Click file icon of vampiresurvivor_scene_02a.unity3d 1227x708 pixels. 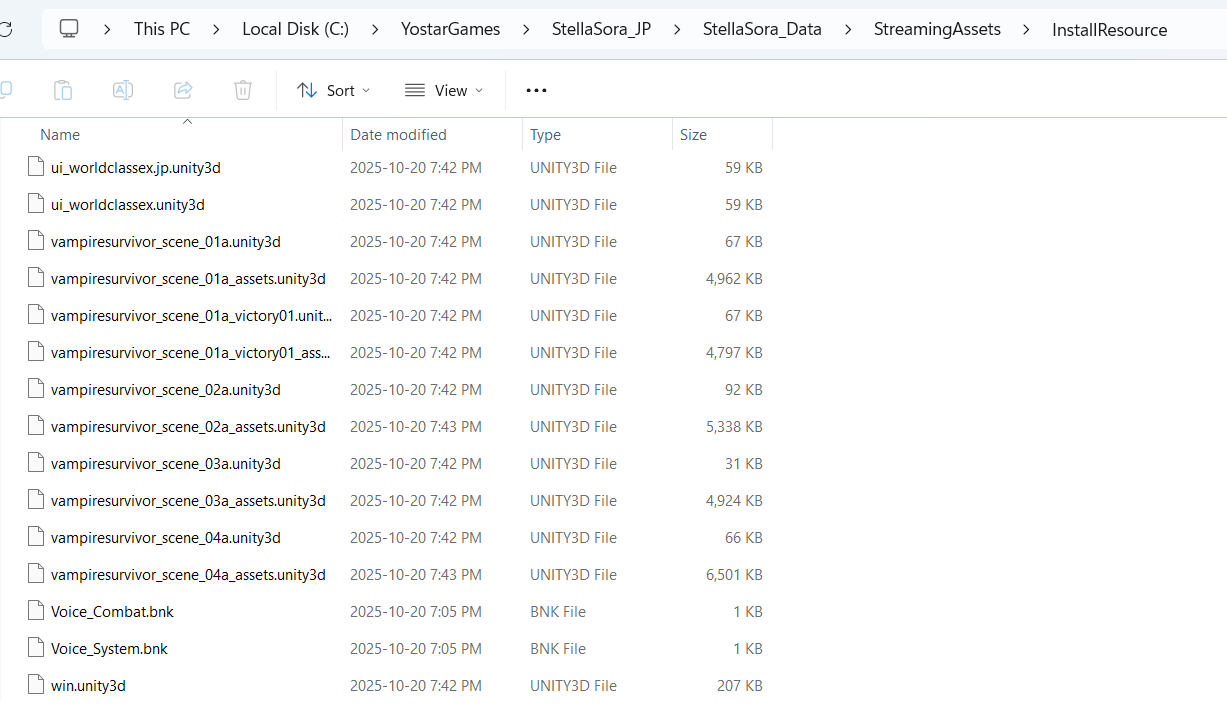(x=36, y=389)
